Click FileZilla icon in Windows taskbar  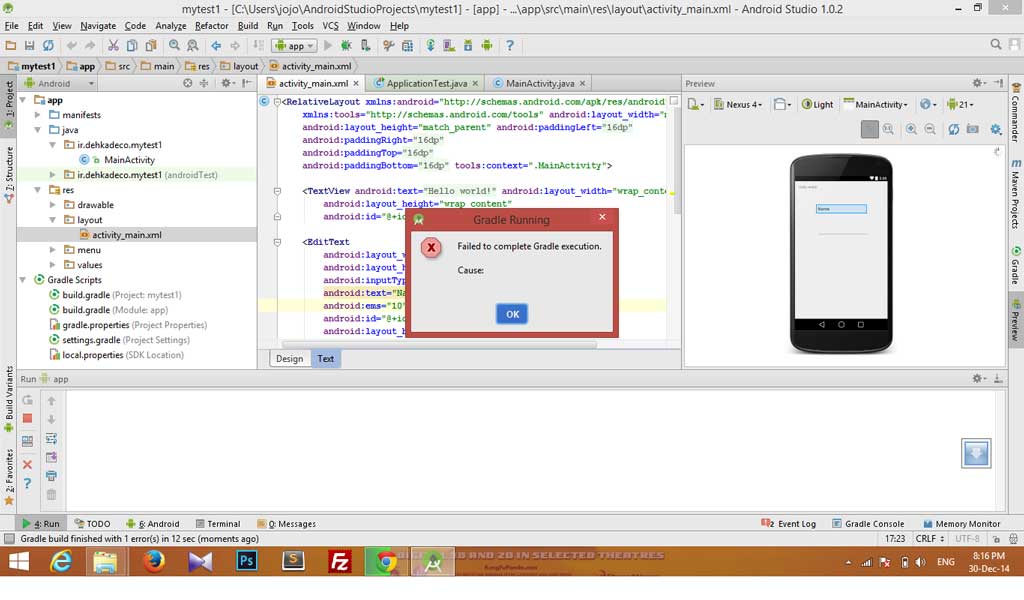(340, 561)
